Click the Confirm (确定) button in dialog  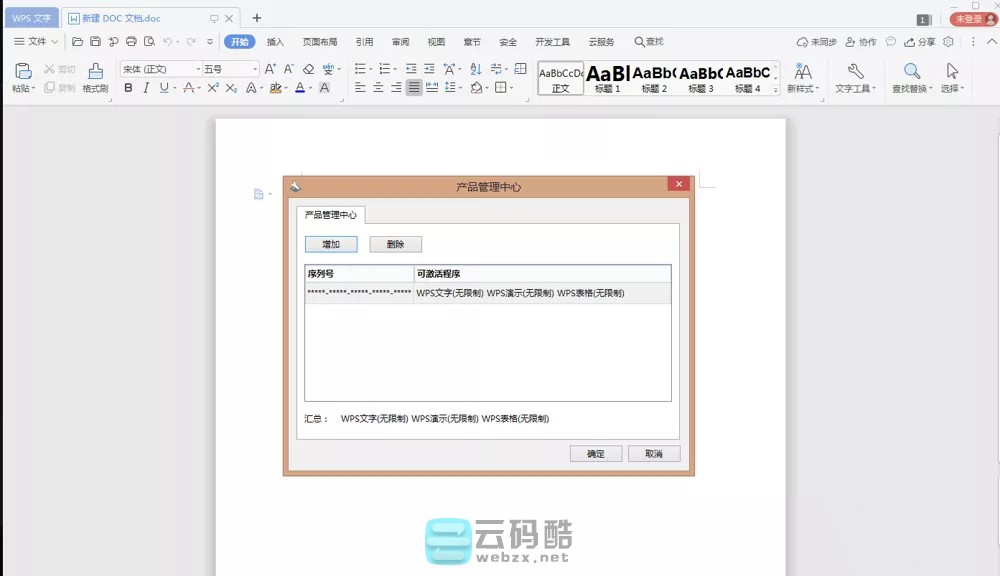click(596, 454)
